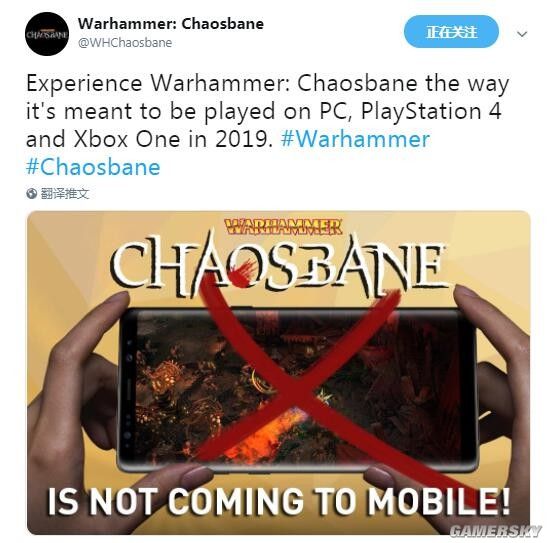Click the "IS NOT COMING TO MOBILE!" caption
This screenshot has width=548, height=543.
pyautogui.click(x=279, y=501)
